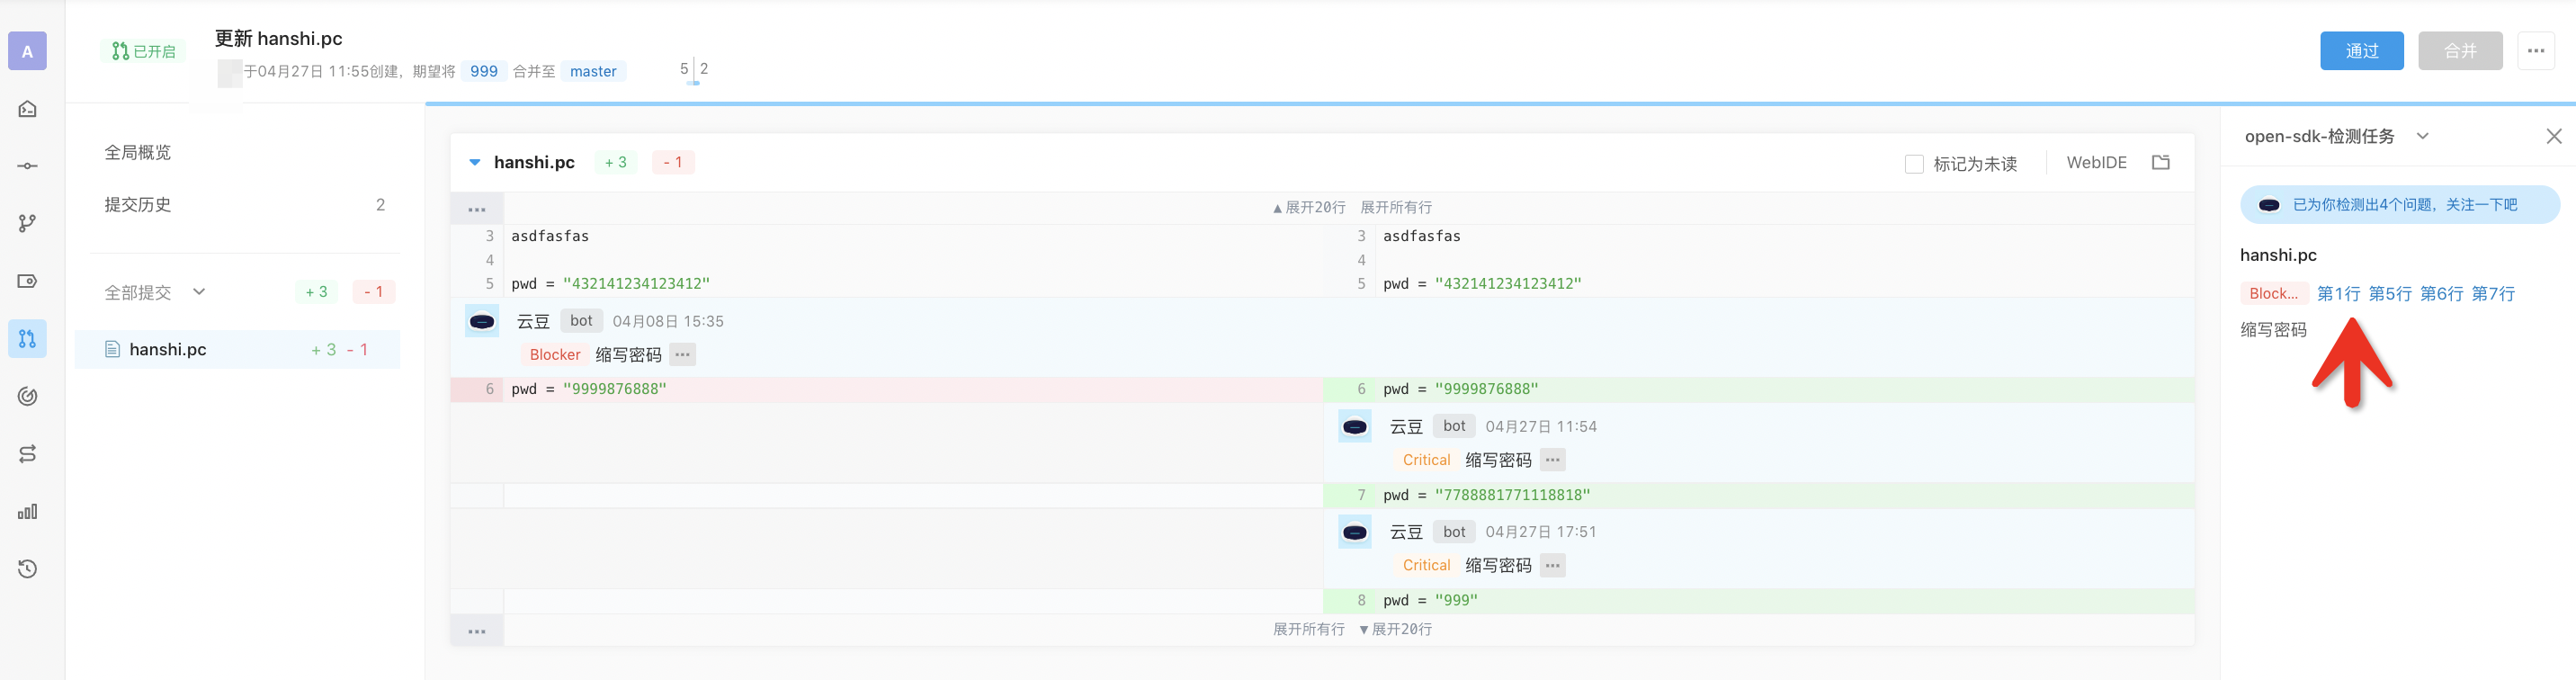
Task: Click the 通过 approve button
Action: coord(2361,51)
